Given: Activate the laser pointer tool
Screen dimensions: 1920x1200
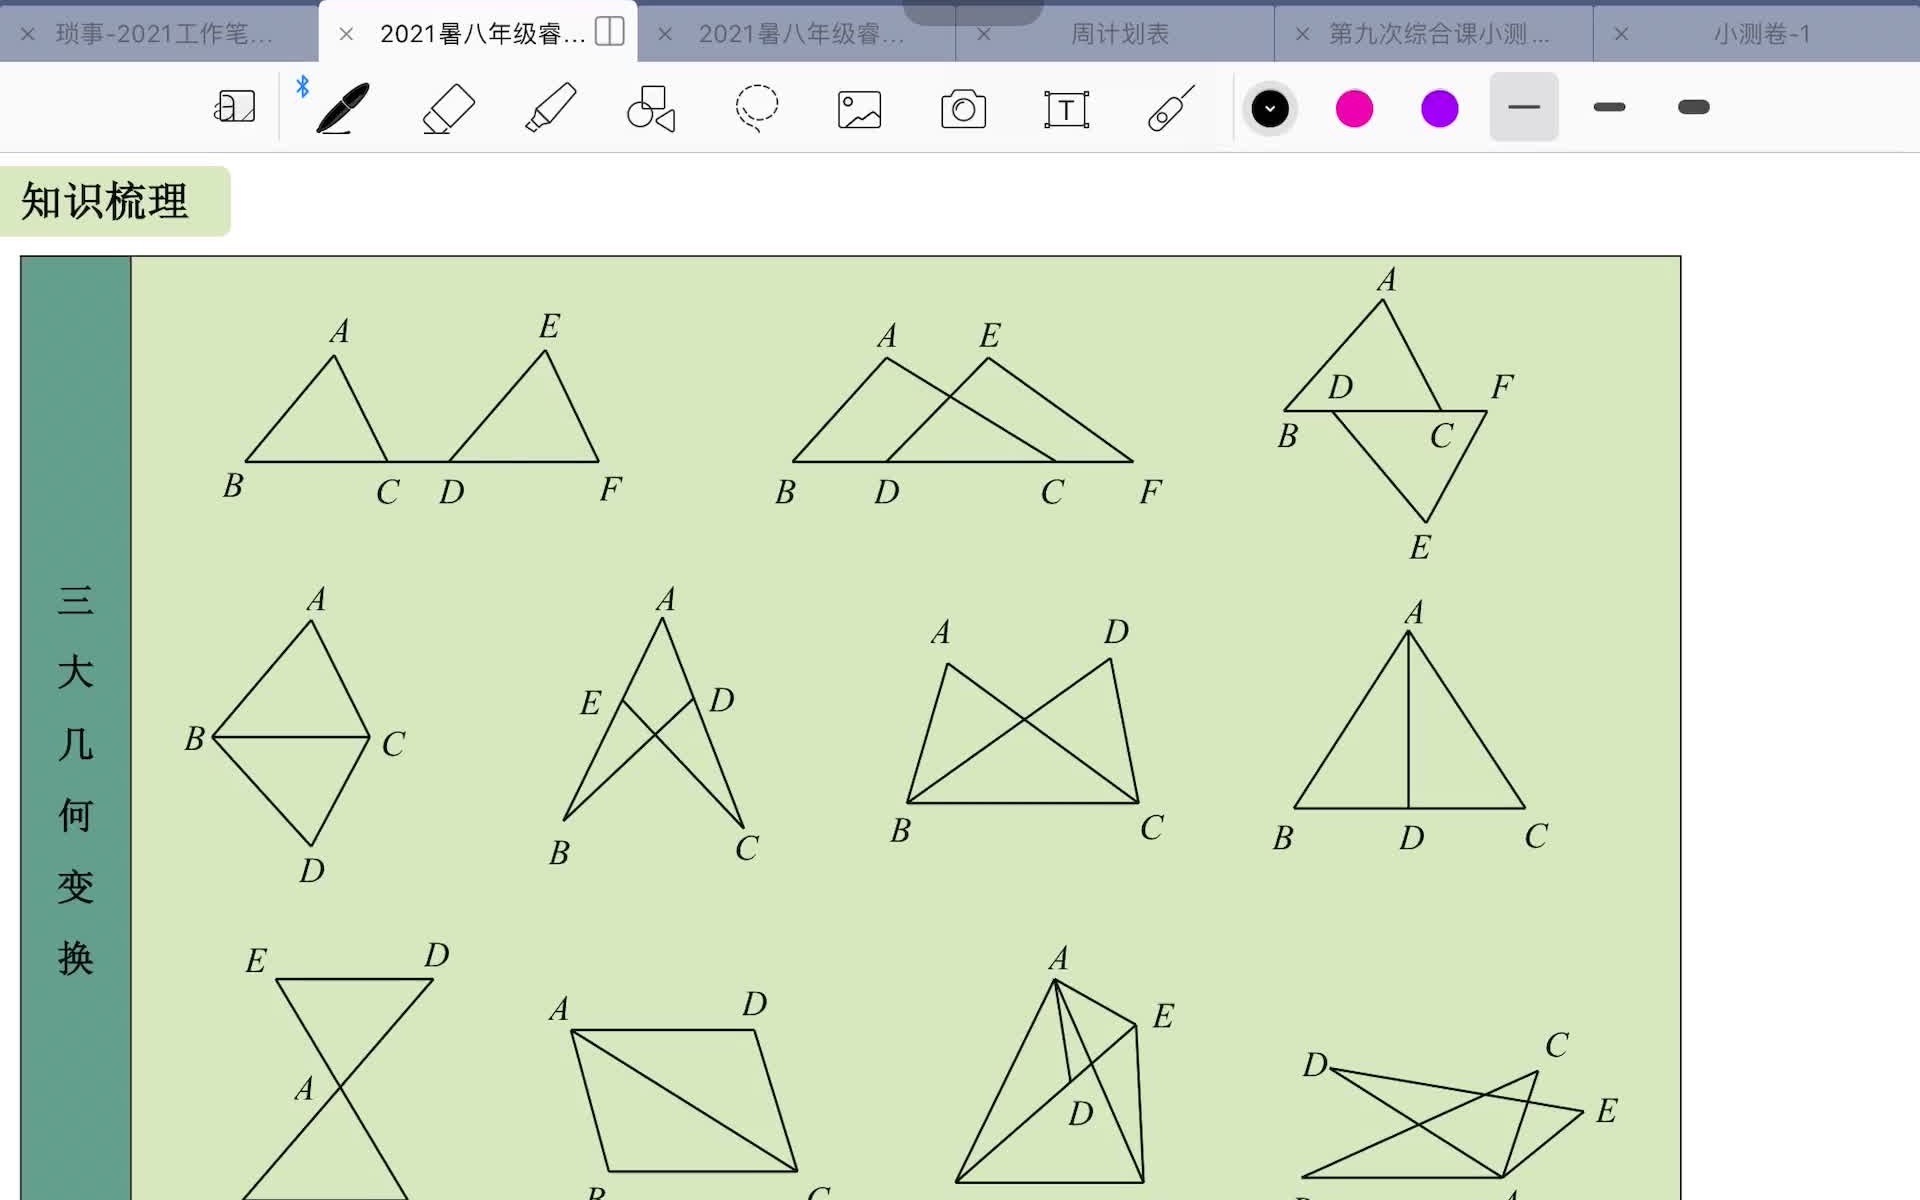Looking at the screenshot, I should click(x=1170, y=108).
